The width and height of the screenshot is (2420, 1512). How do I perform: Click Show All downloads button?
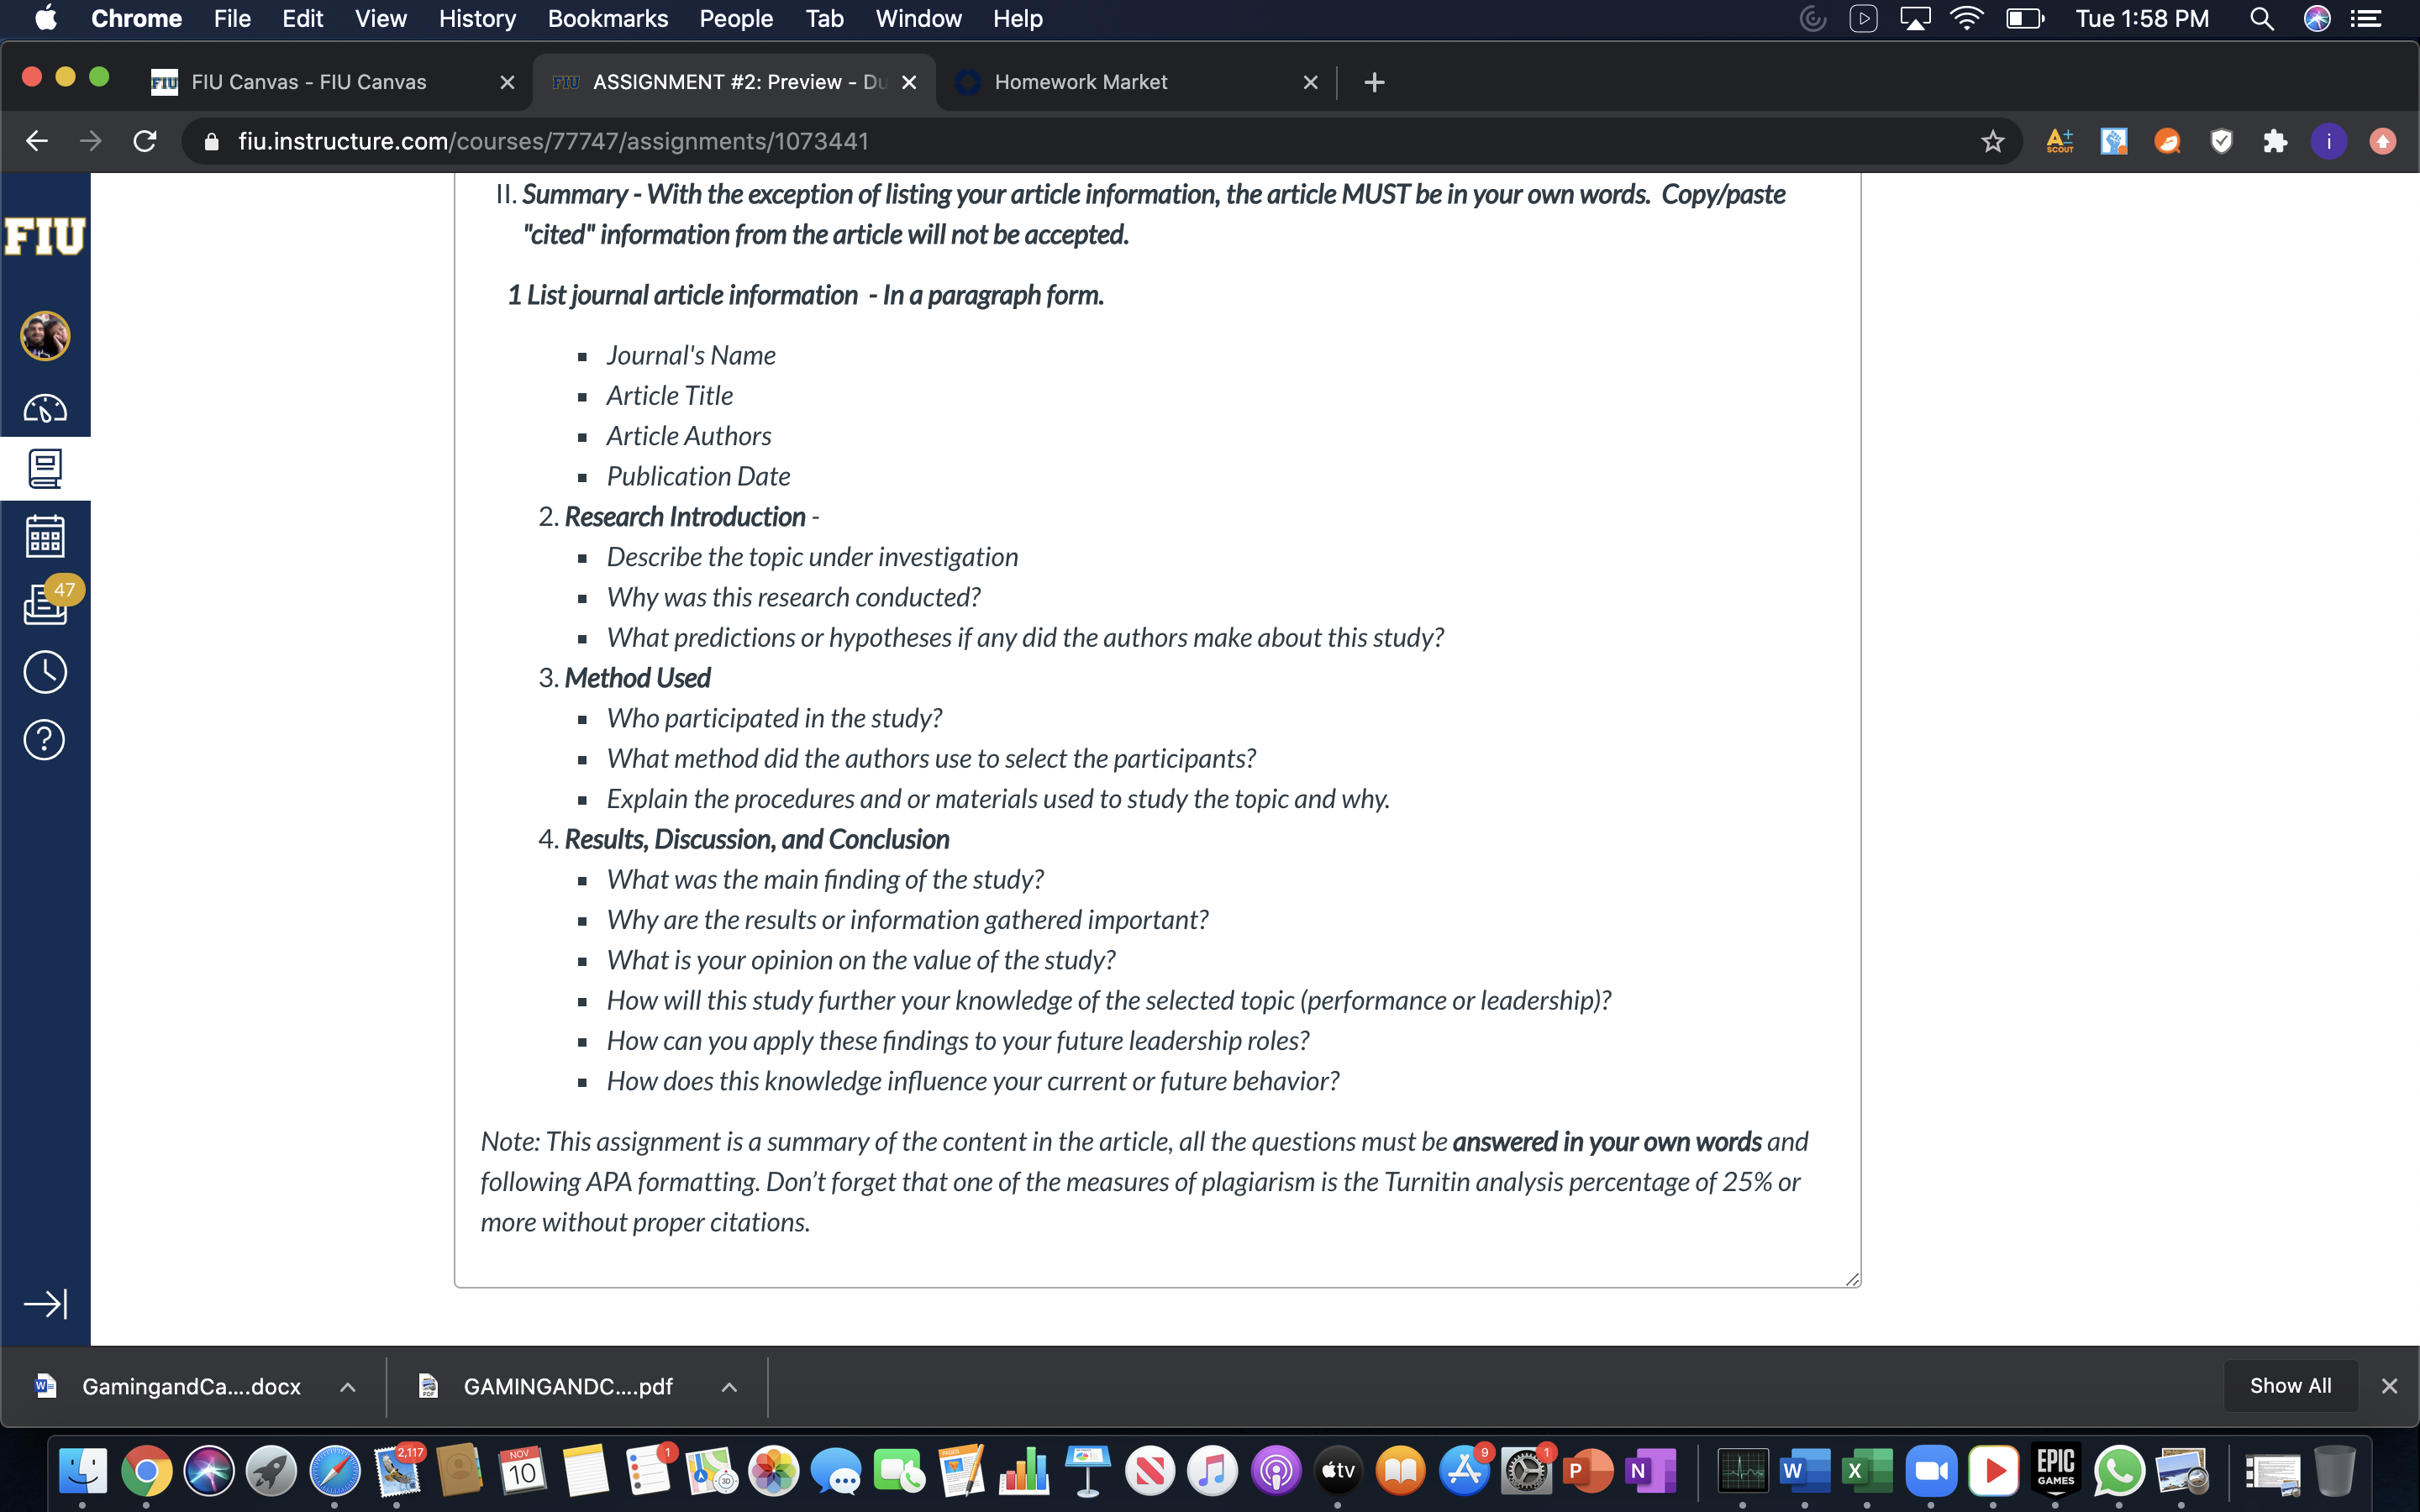(2290, 1386)
